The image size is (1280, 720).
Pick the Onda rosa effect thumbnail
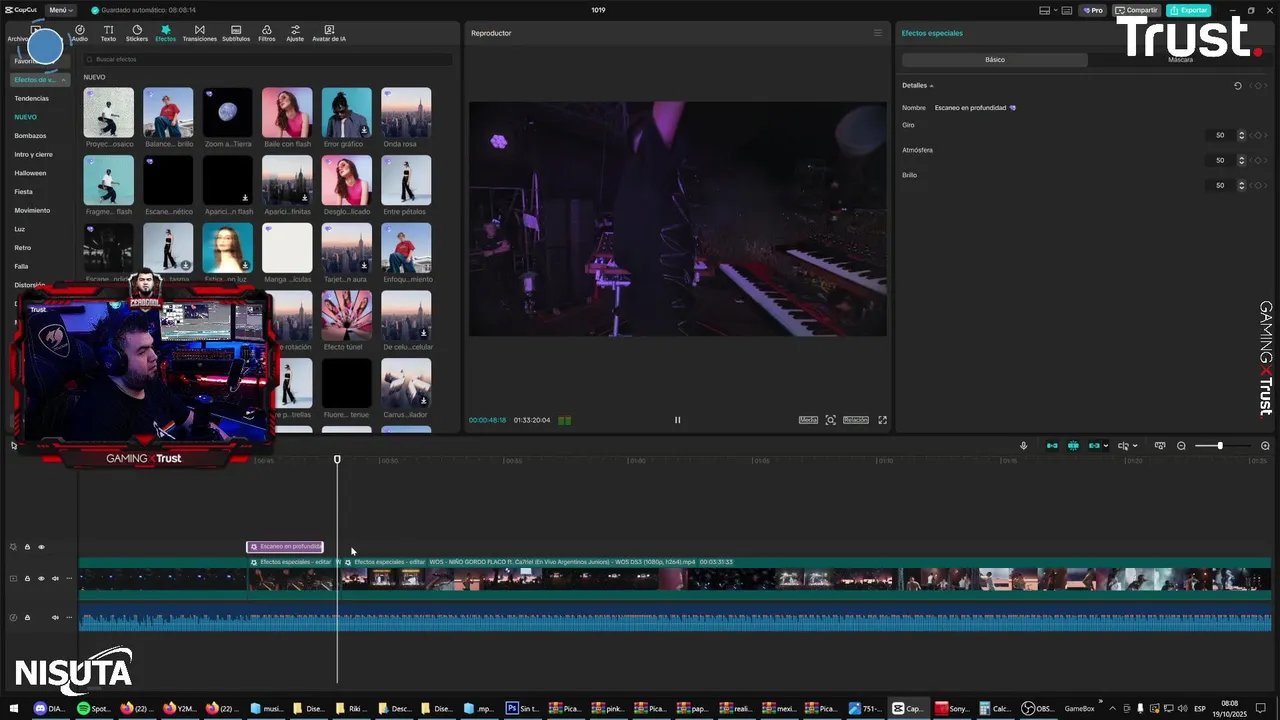pyautogui.click(x=406, y=113)
